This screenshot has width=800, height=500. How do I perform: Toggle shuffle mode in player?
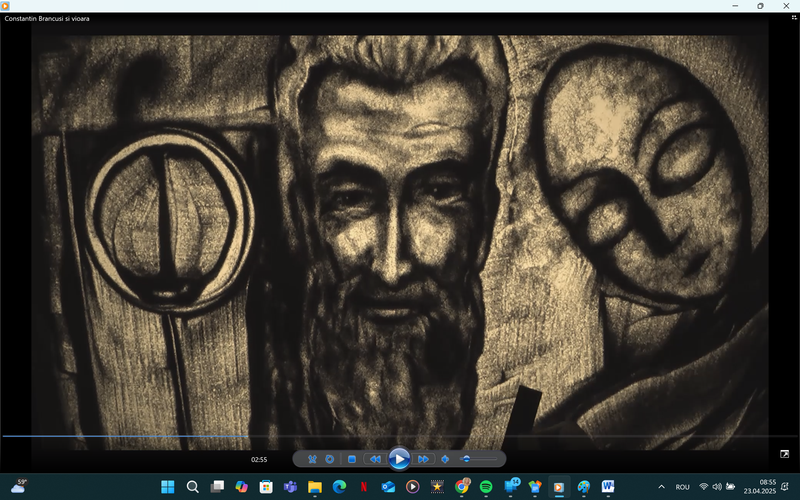coord(312,459)
